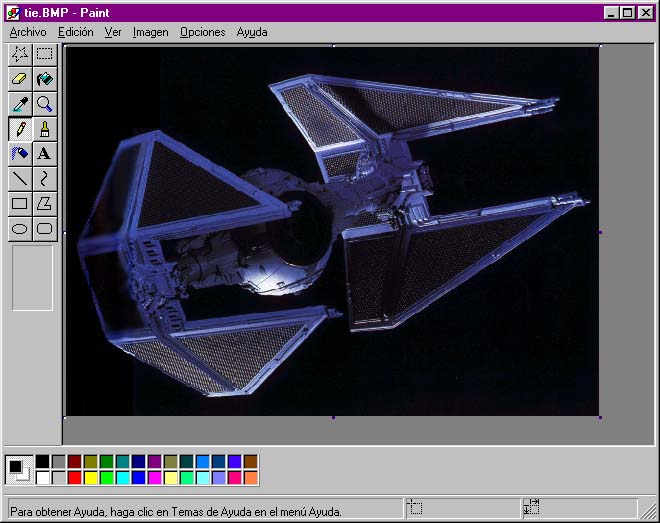Click the foreground/background color indicator box
660x523 pixels.
(19, 470)
